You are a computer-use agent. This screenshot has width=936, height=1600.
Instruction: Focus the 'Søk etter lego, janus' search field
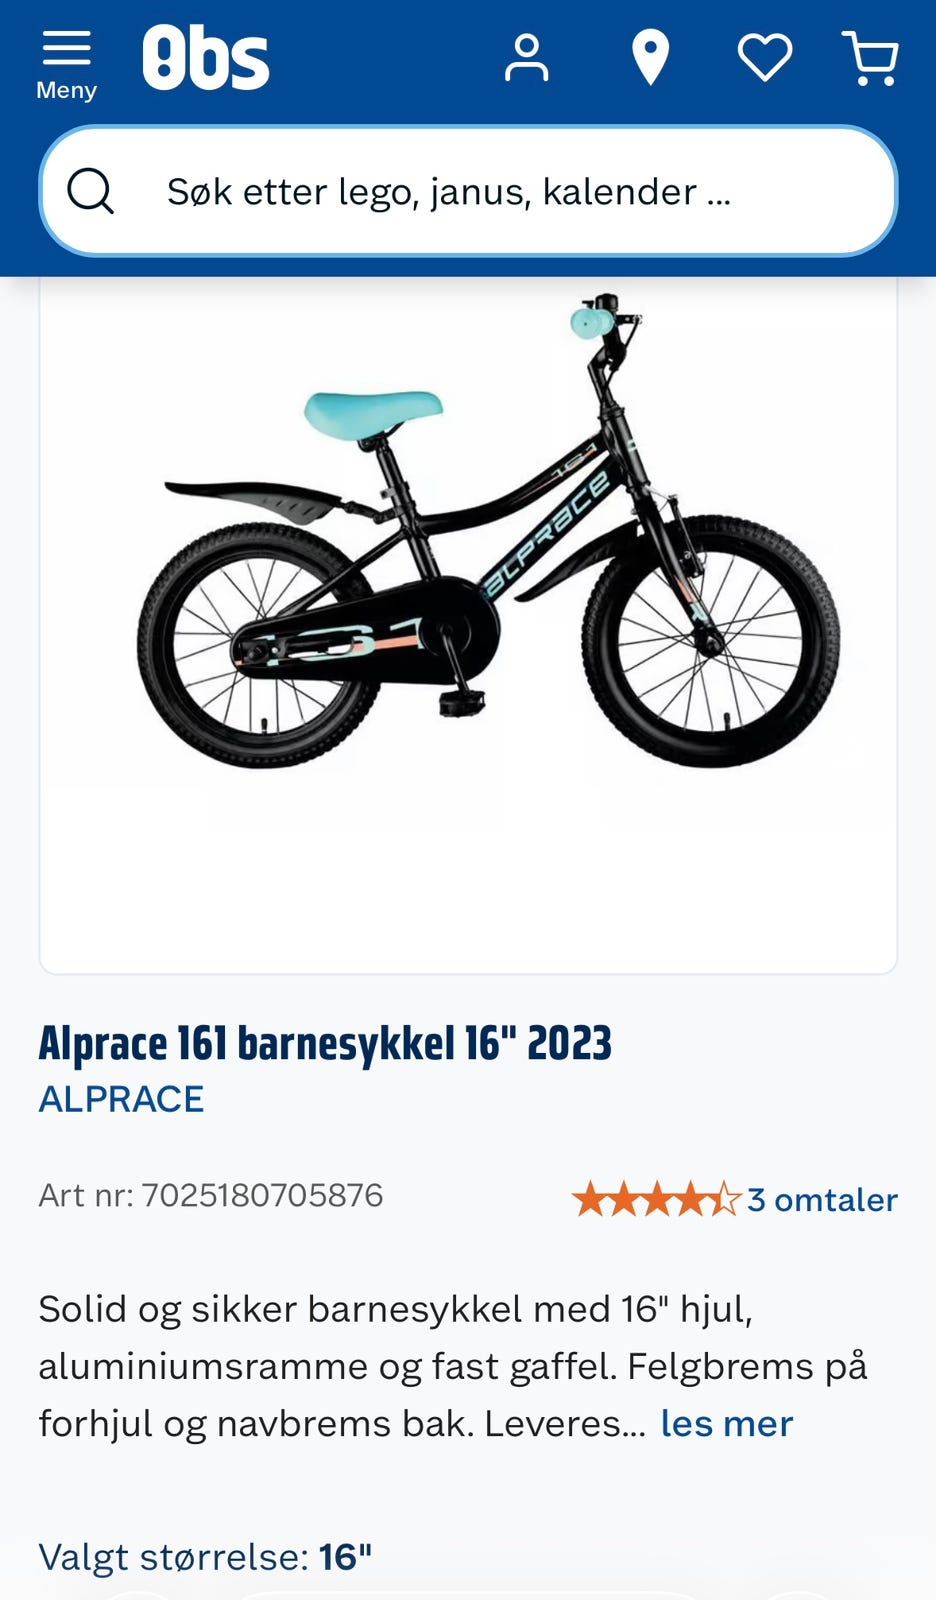point(468,191)
